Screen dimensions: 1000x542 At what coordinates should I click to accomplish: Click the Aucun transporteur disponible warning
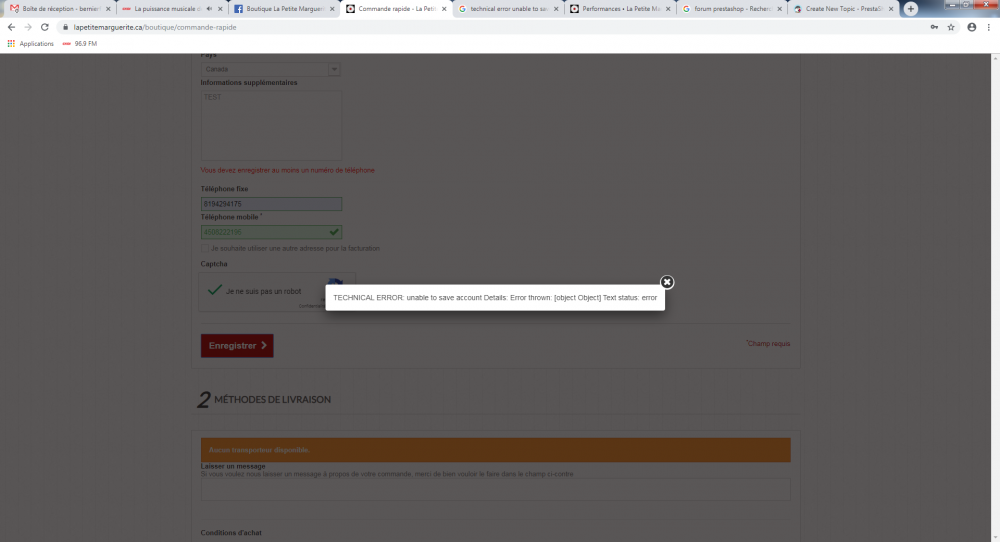(x=496, y=450)
